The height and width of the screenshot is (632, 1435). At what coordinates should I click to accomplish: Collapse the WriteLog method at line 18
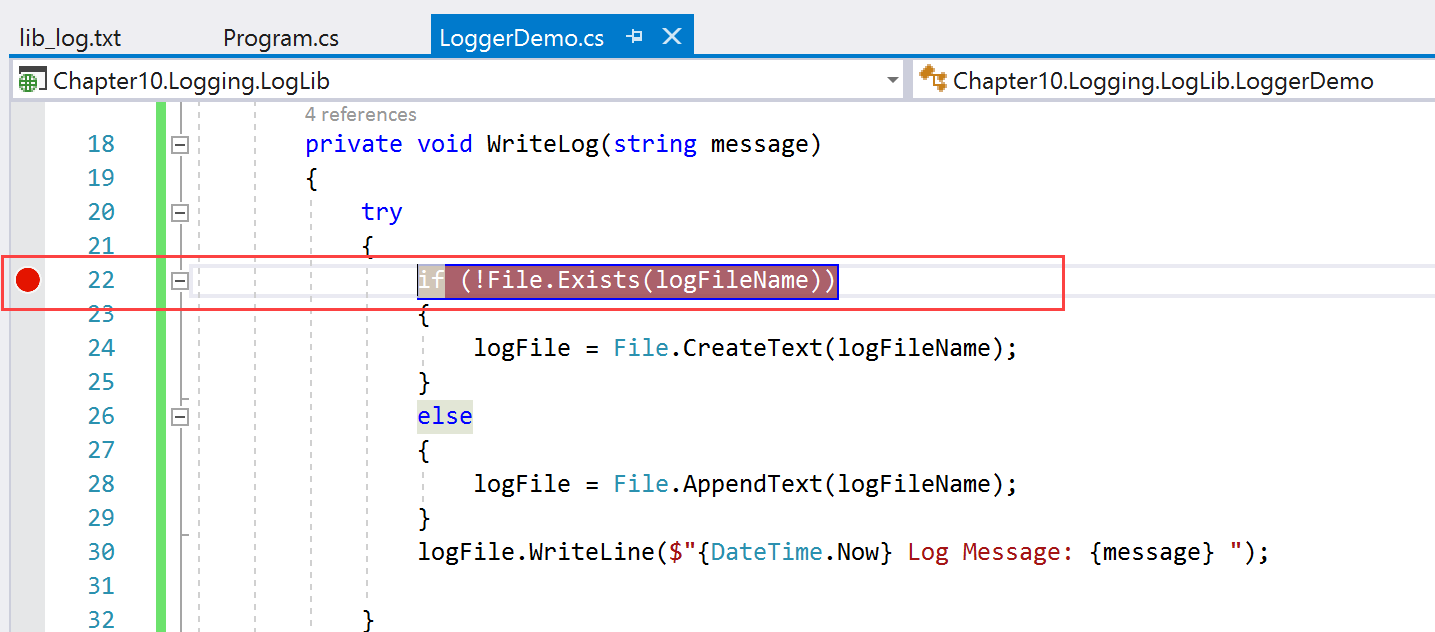click(180, 145)
